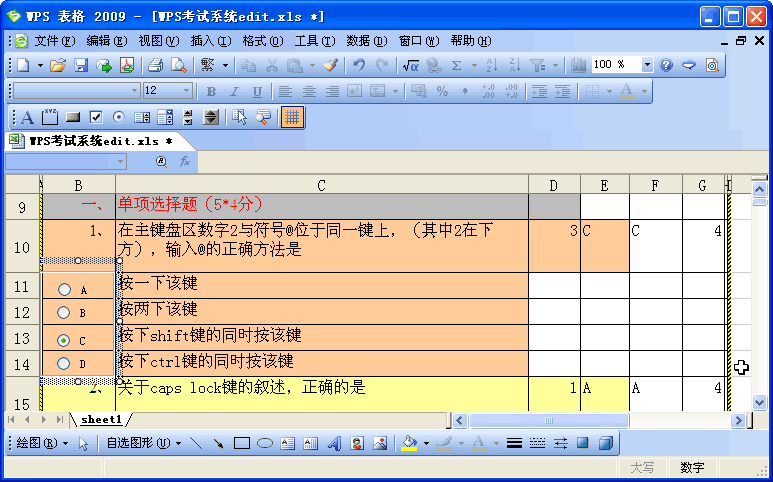Open the zoom 100% dropdown

coord(647,65)
